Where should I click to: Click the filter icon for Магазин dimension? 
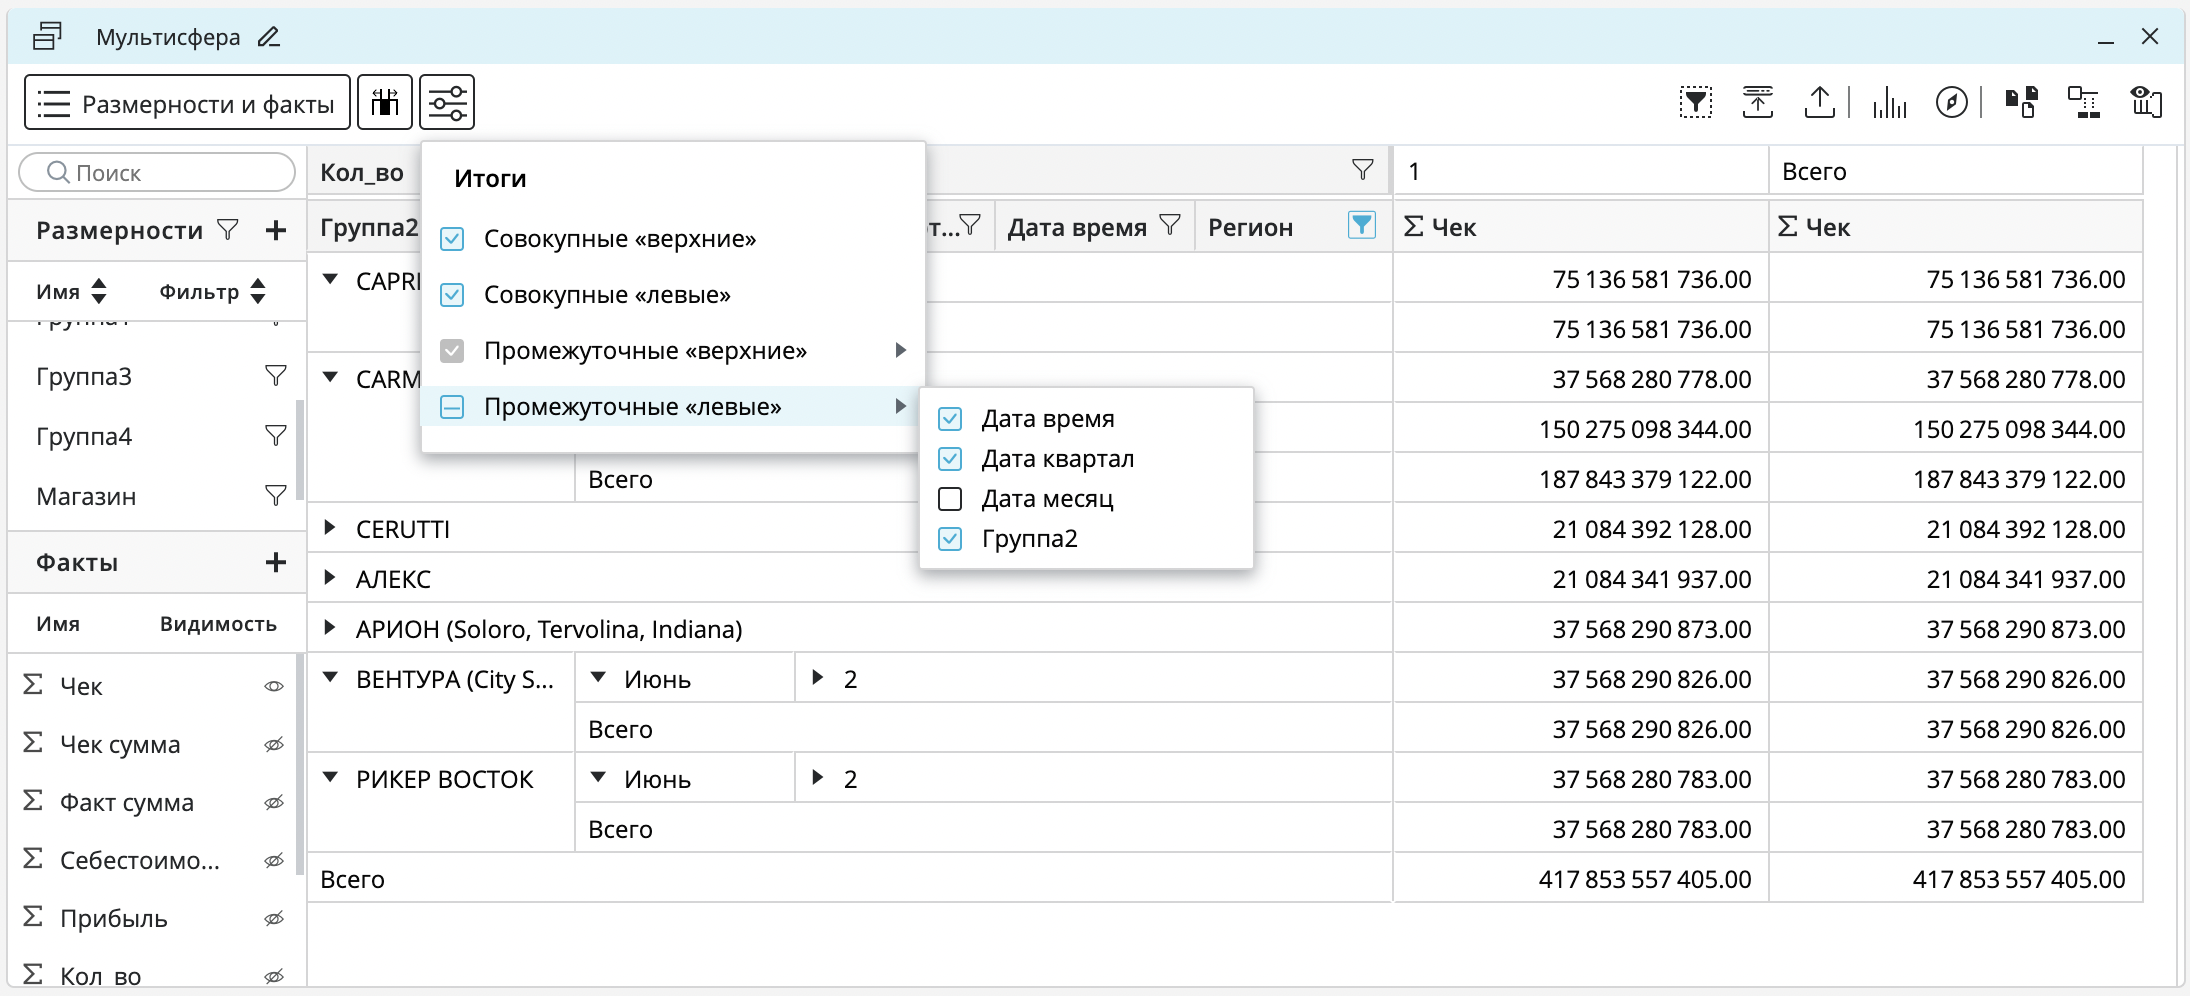click(275, 496)
